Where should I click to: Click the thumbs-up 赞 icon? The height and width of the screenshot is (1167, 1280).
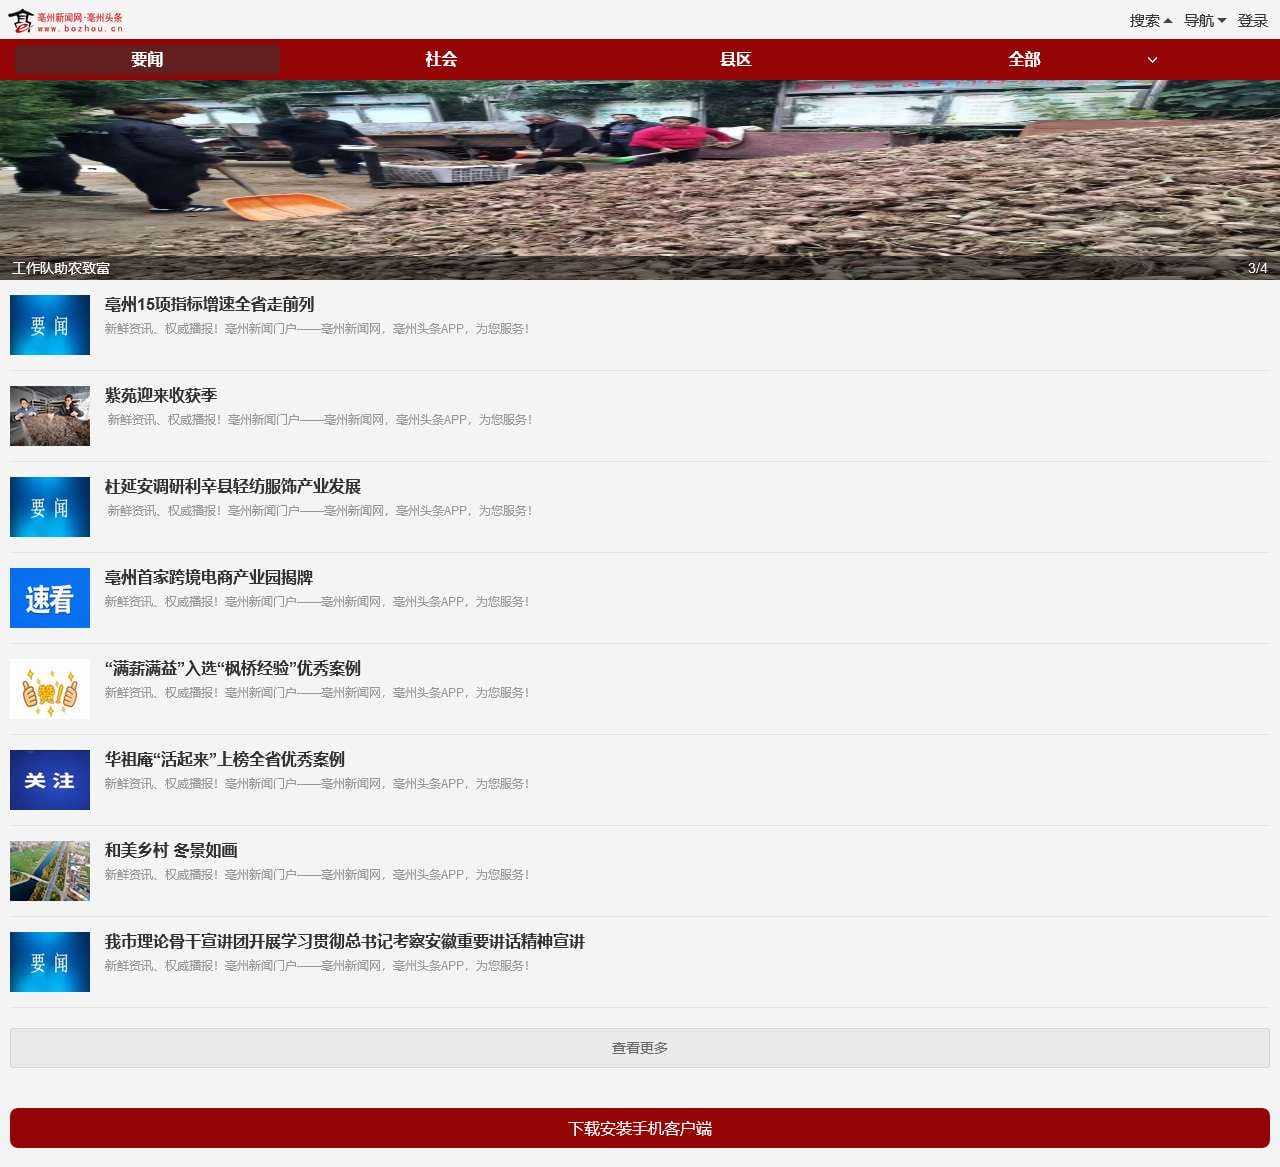click(x=50, y=689)
